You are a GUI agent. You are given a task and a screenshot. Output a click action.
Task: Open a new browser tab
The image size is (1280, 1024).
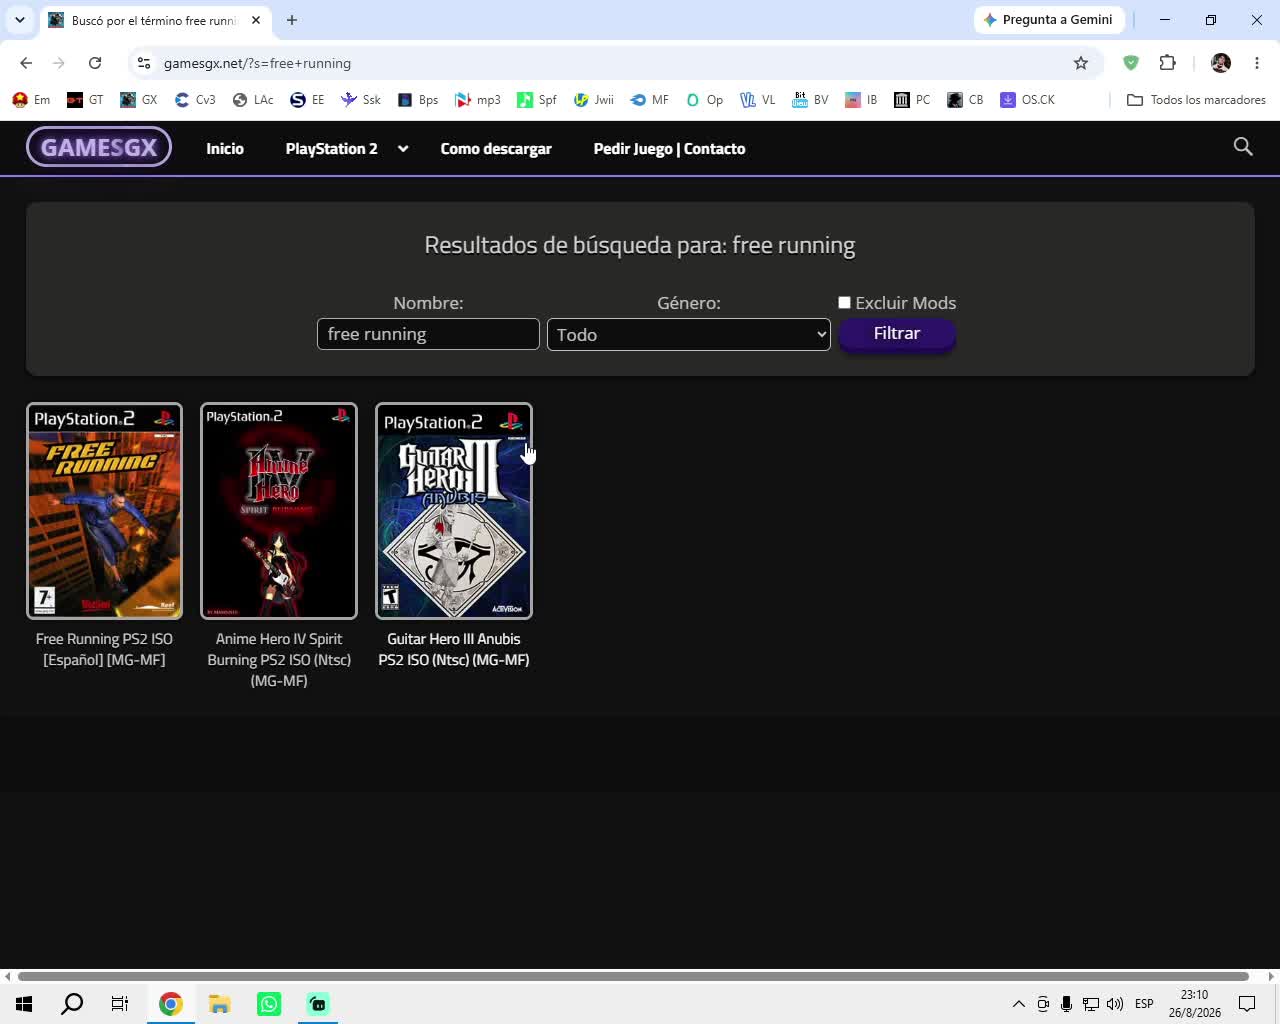point(292,20)
